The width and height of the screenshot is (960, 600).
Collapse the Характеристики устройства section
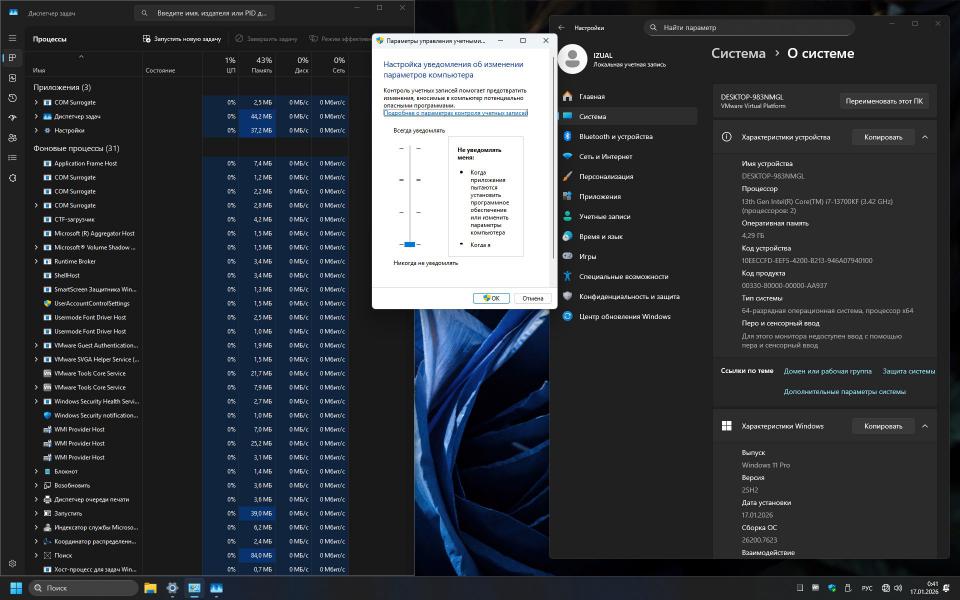(924, 137)
